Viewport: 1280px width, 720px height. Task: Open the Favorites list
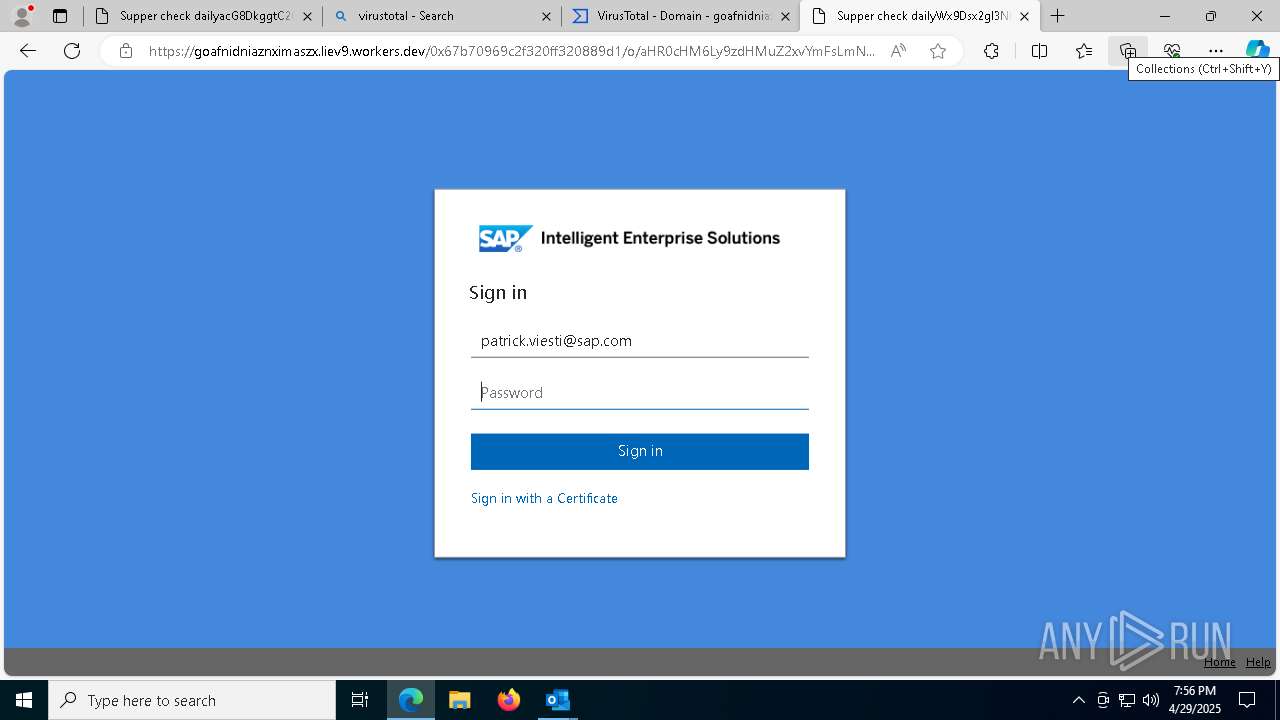pos(1084,51)
